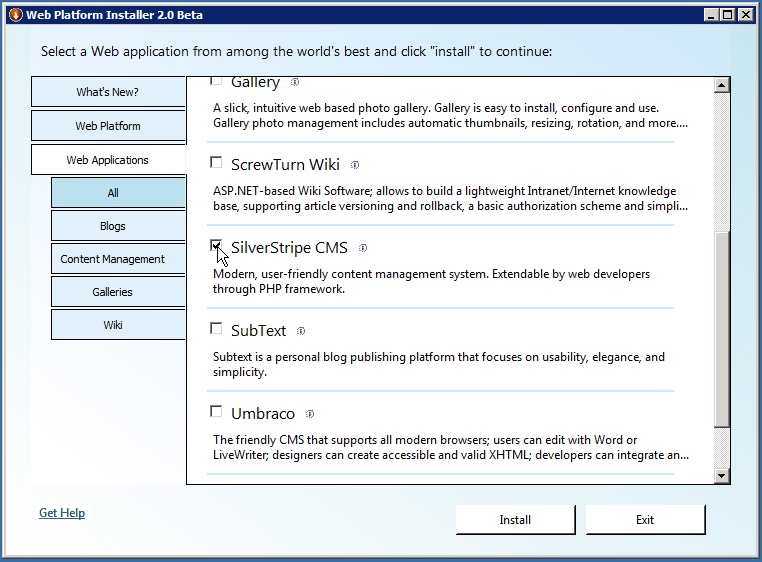Viewport: 762px width, 562px height.
Task: Tick the SubText checkbox
Action: click(x=216, y=328)
